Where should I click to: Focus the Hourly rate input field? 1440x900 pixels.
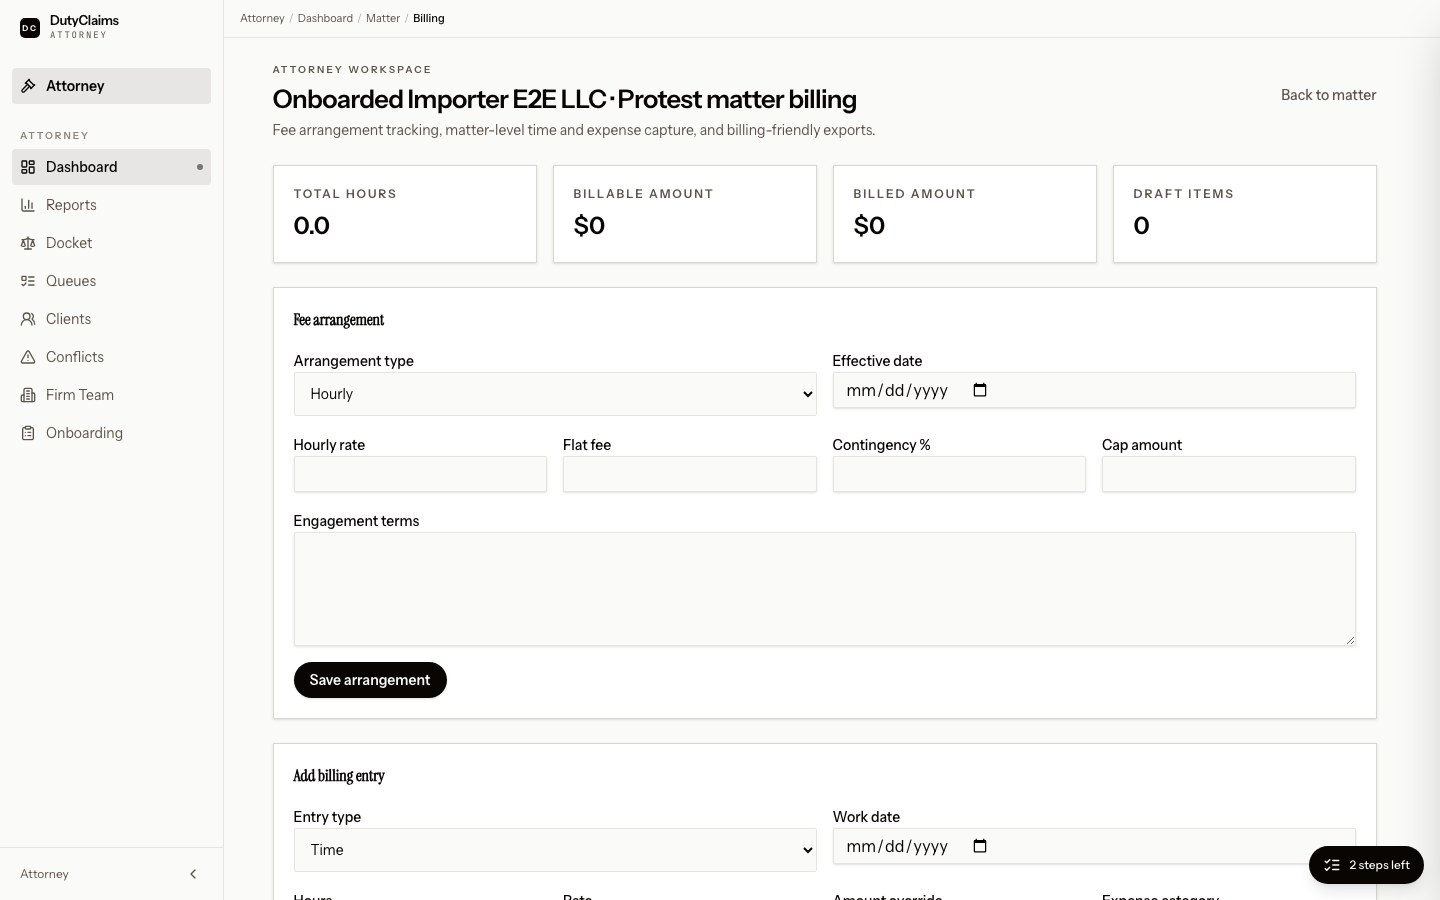(x=420, y=474)
